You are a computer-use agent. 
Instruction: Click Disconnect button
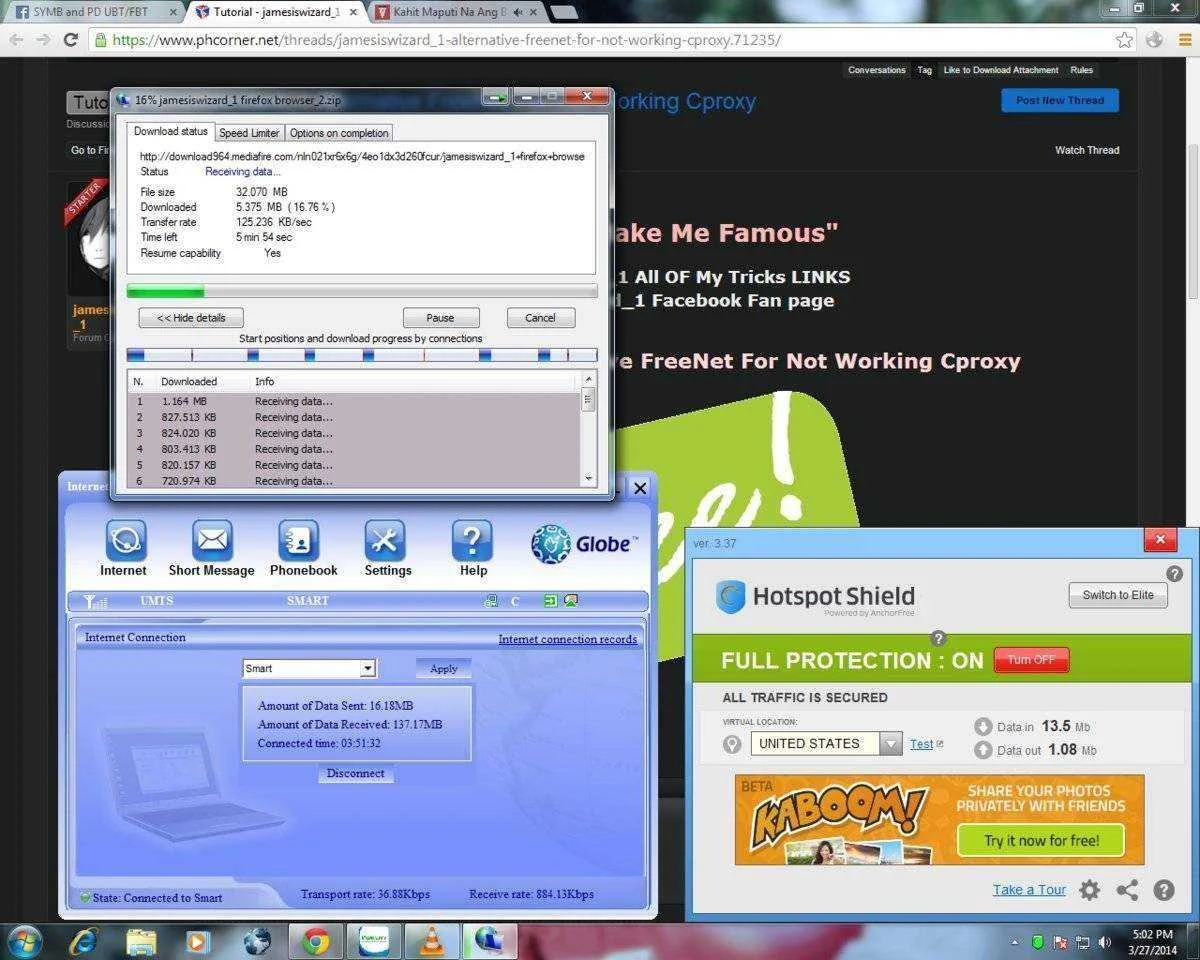pos(355,773)
